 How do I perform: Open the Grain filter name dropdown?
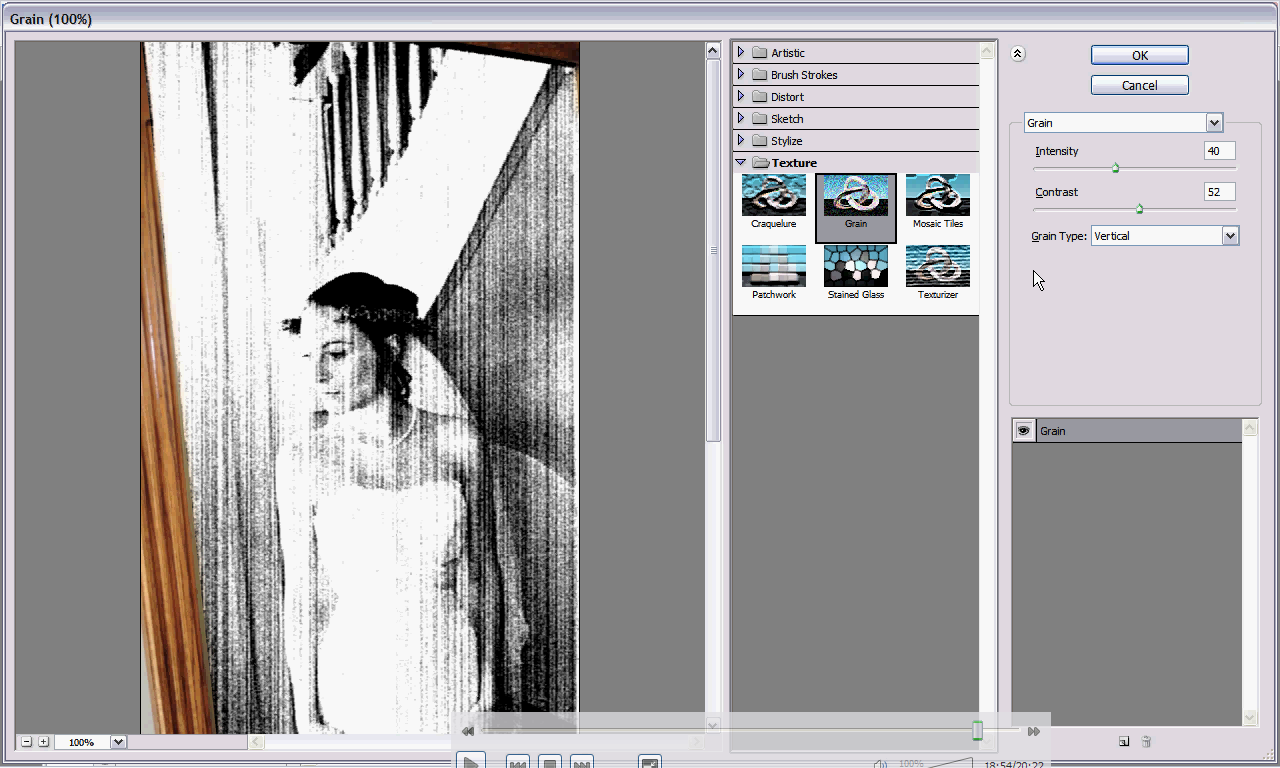(x=1214, y=123)
